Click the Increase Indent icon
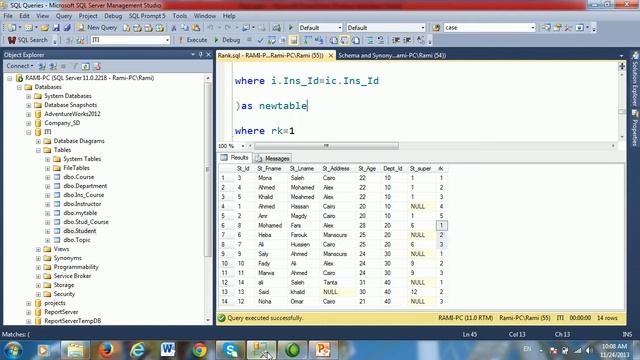The image size is (640, 360). click(x=407, y=40)
